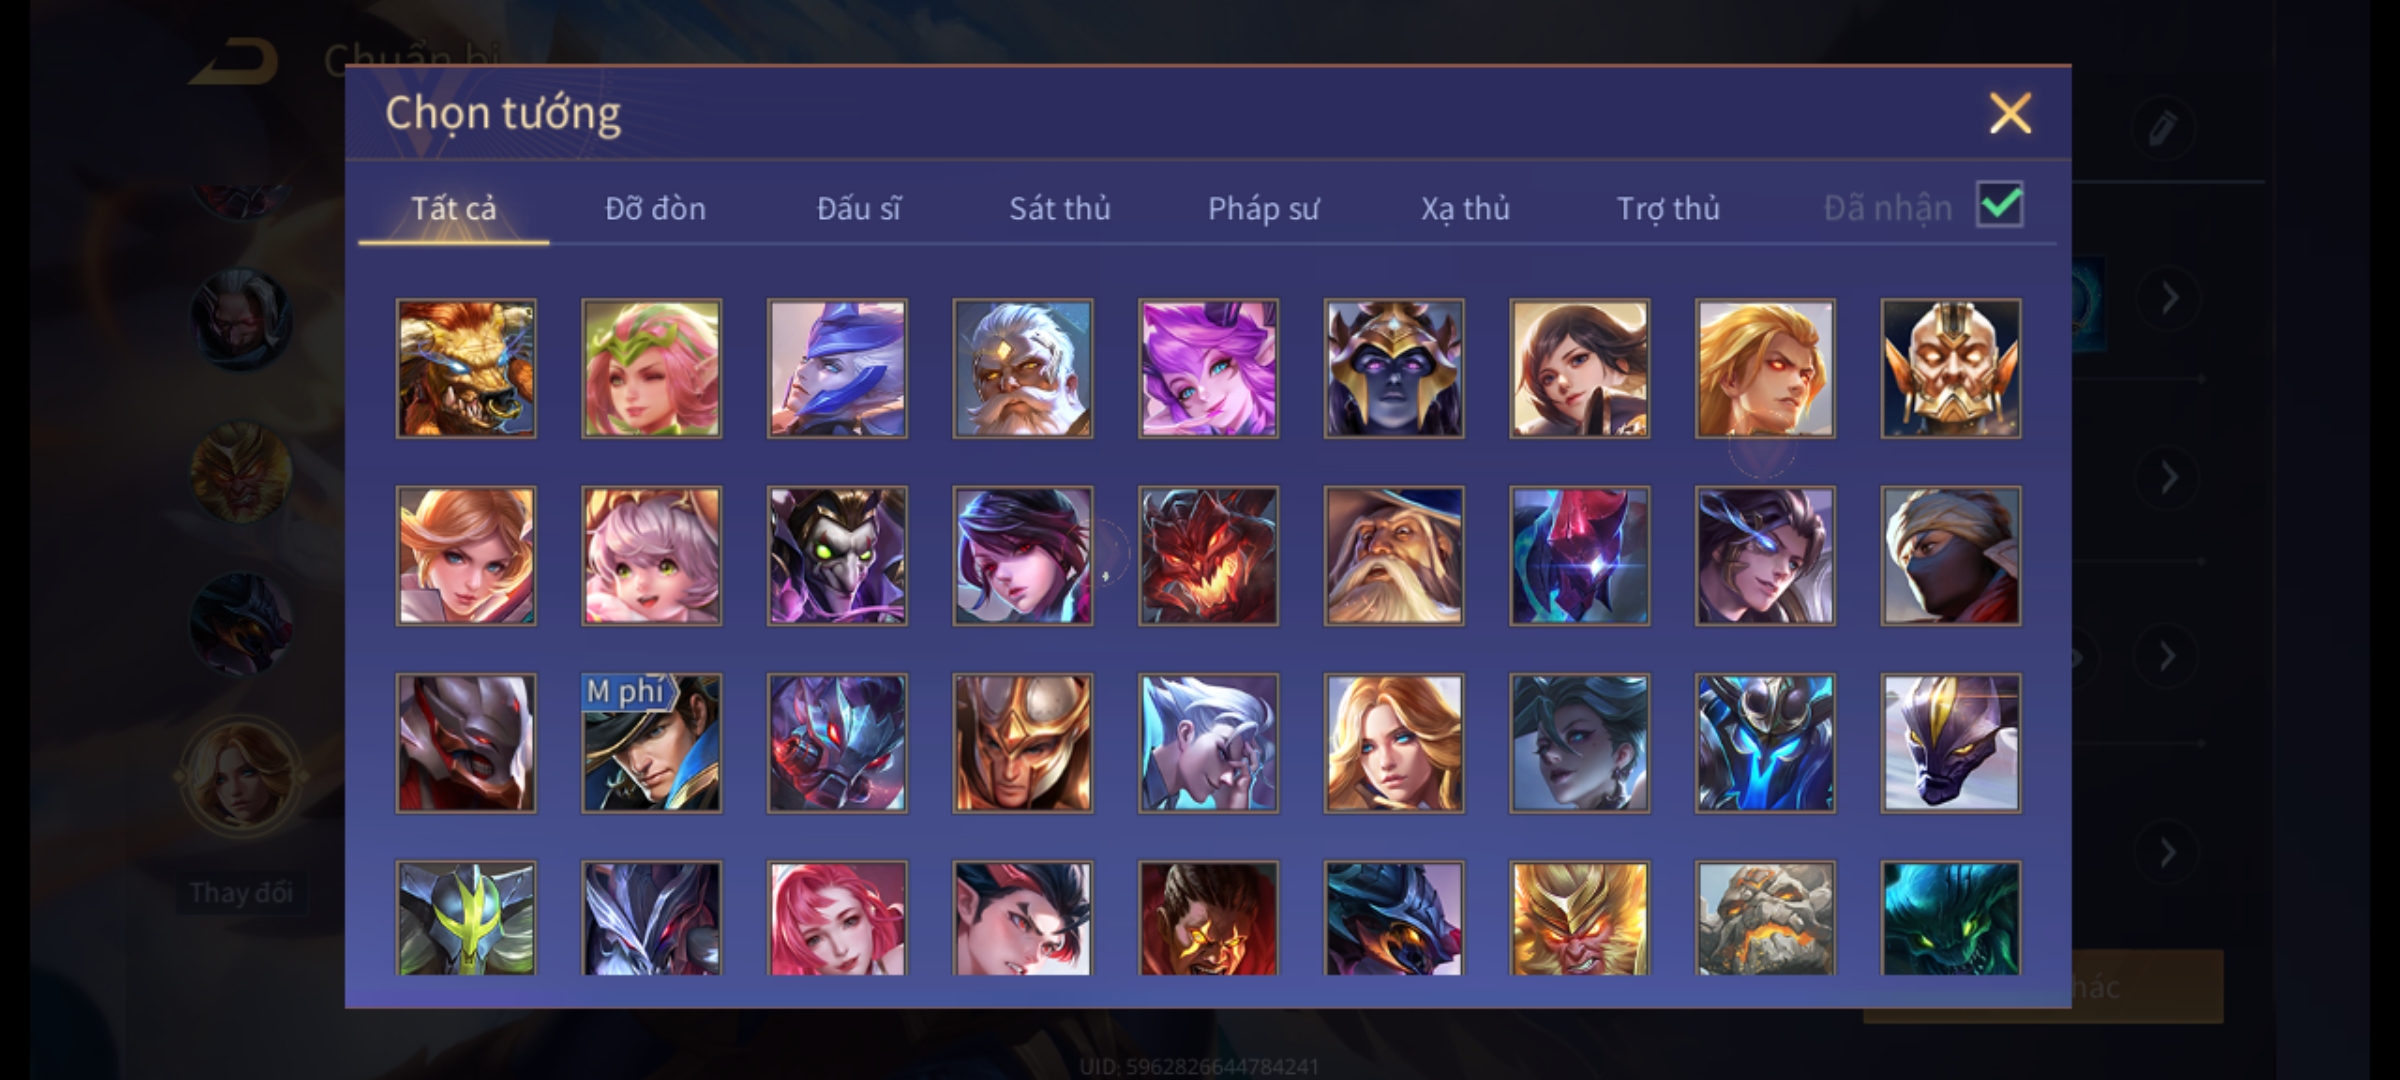Image resolution: width=2400 pixels, height=1080 pixels.
Task: Click the 'Thay đổi' button on the left
Action: (x=242, y=892)
